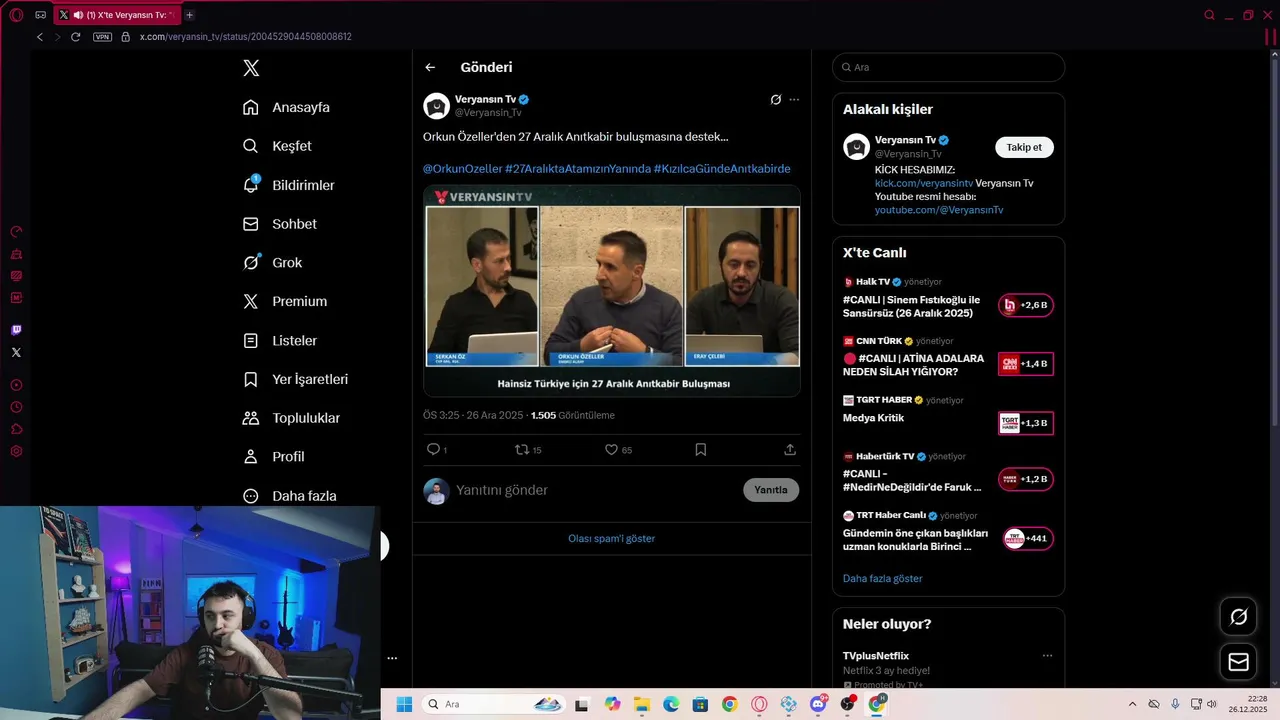Viewport: 1280px width, 720px height.
Task: Open Opera sidebar player icon
Action: (16, 385)
